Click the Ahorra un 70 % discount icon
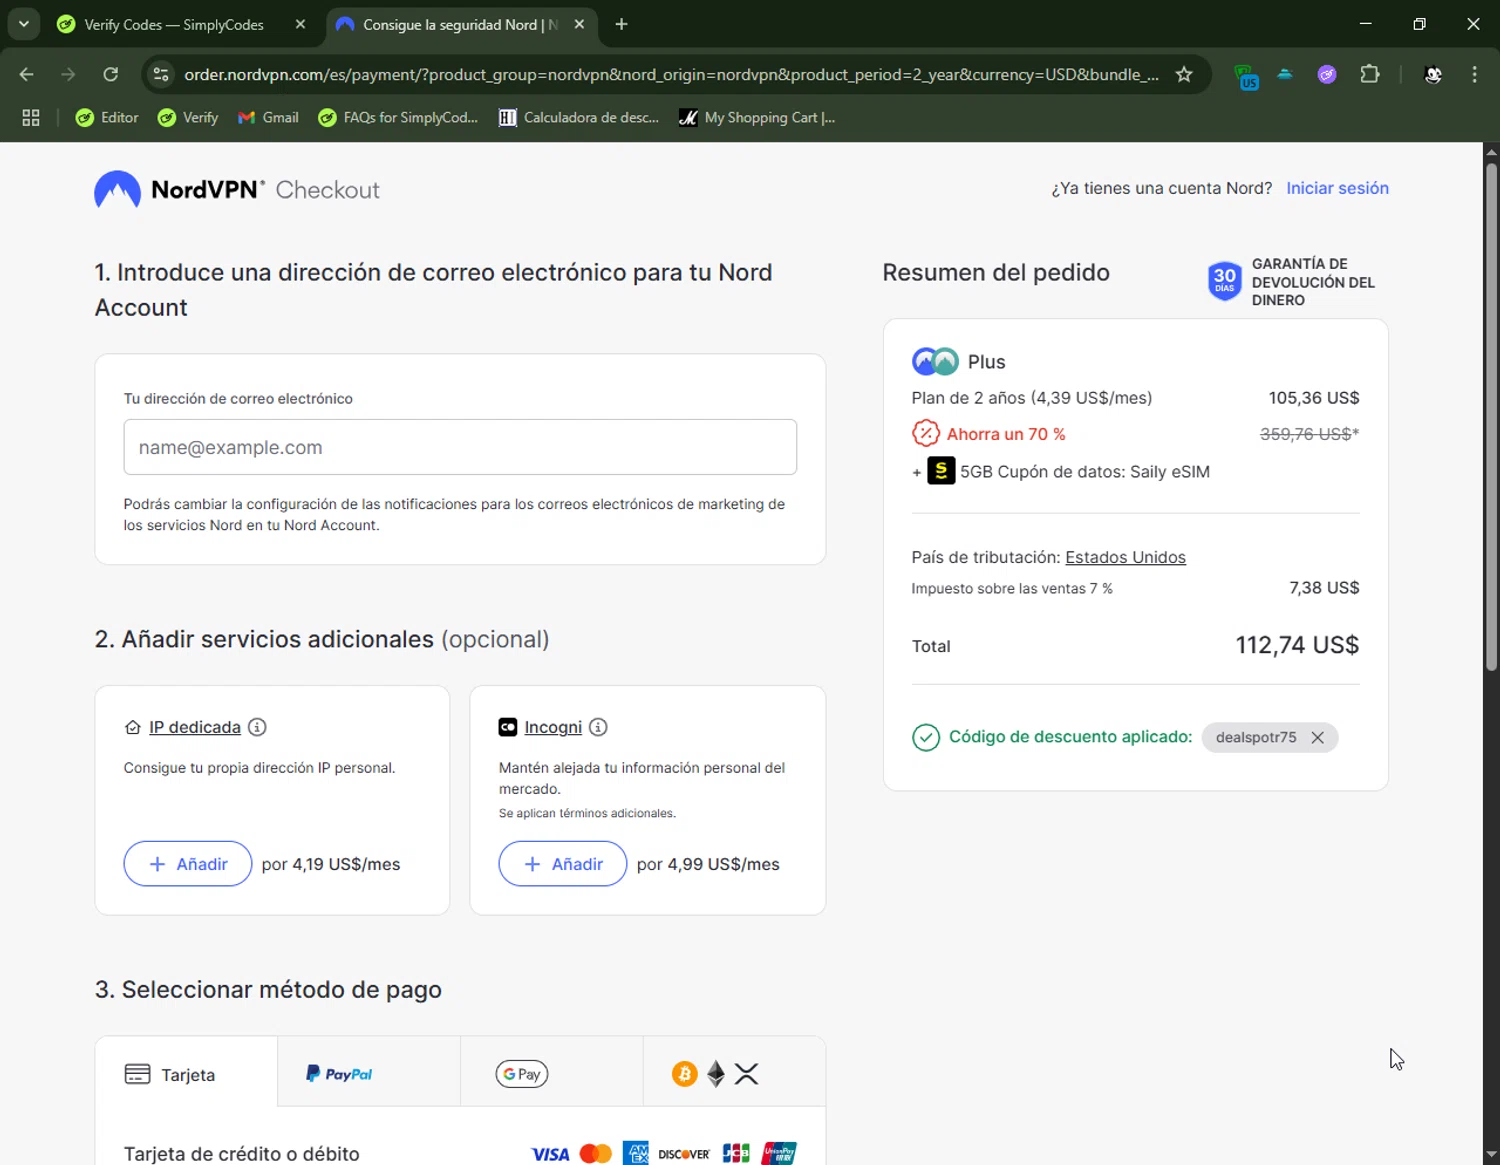The image size is (1500, 1165). pos(926,433)
